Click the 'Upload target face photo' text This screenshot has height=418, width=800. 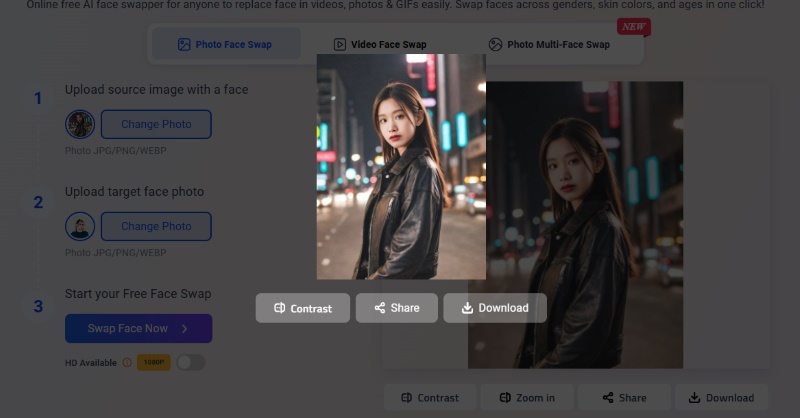point(134,192)
